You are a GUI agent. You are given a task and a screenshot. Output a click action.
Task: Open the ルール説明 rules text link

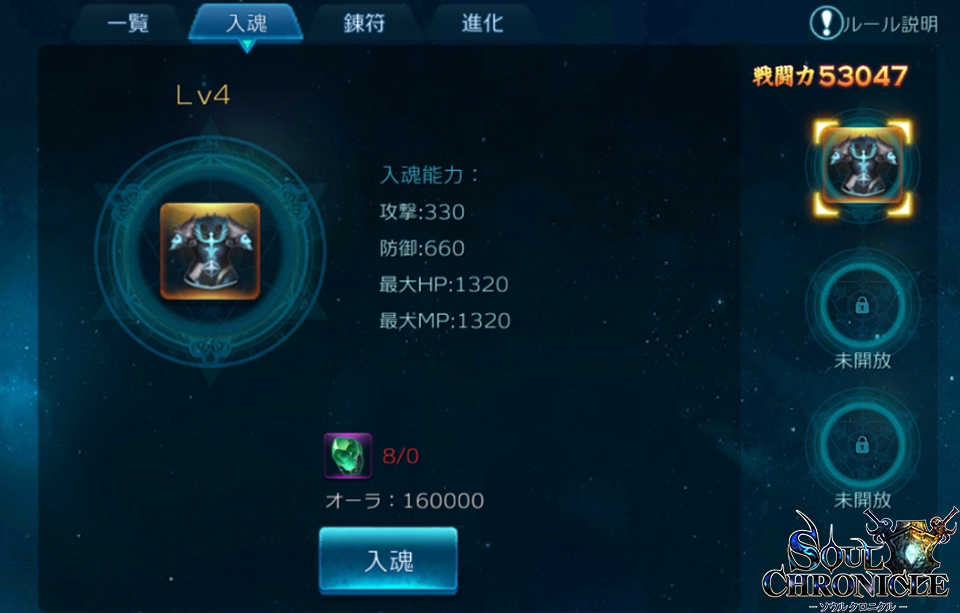click(x=891, y=24)
